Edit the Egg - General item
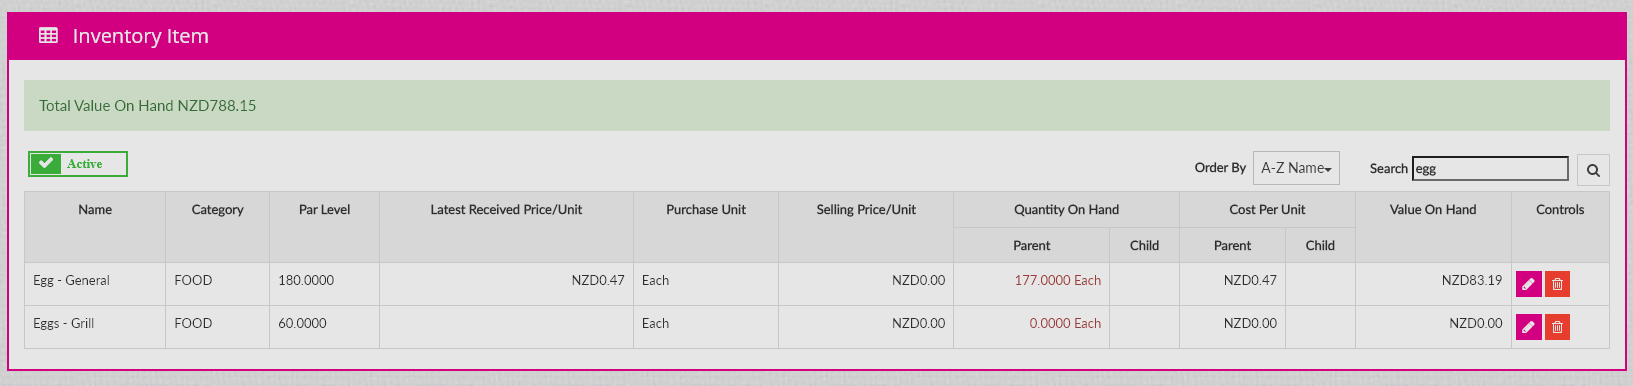Screen dimensions: 1633x386 pos(1528,284)
